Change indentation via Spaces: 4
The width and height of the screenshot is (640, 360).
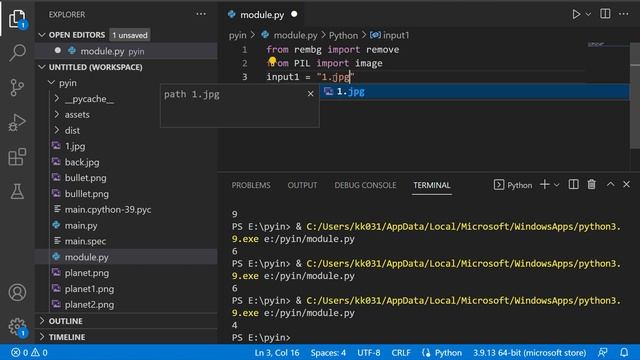328,353
